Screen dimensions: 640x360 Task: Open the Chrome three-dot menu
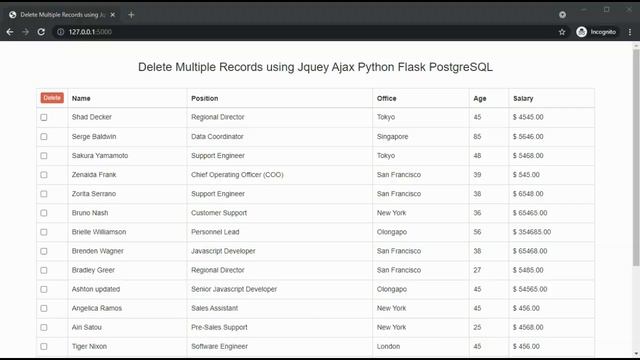[x=630, y=32]
